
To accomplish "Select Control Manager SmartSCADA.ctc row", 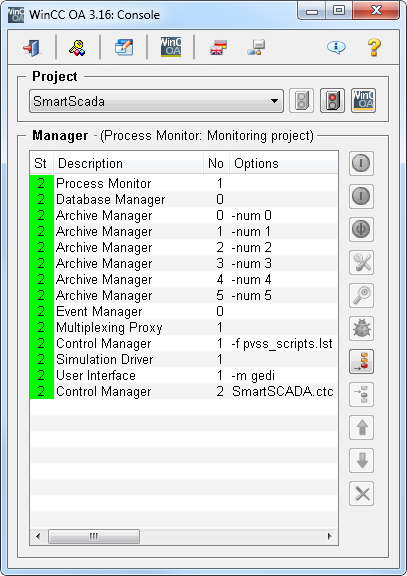I will (184, 391).
